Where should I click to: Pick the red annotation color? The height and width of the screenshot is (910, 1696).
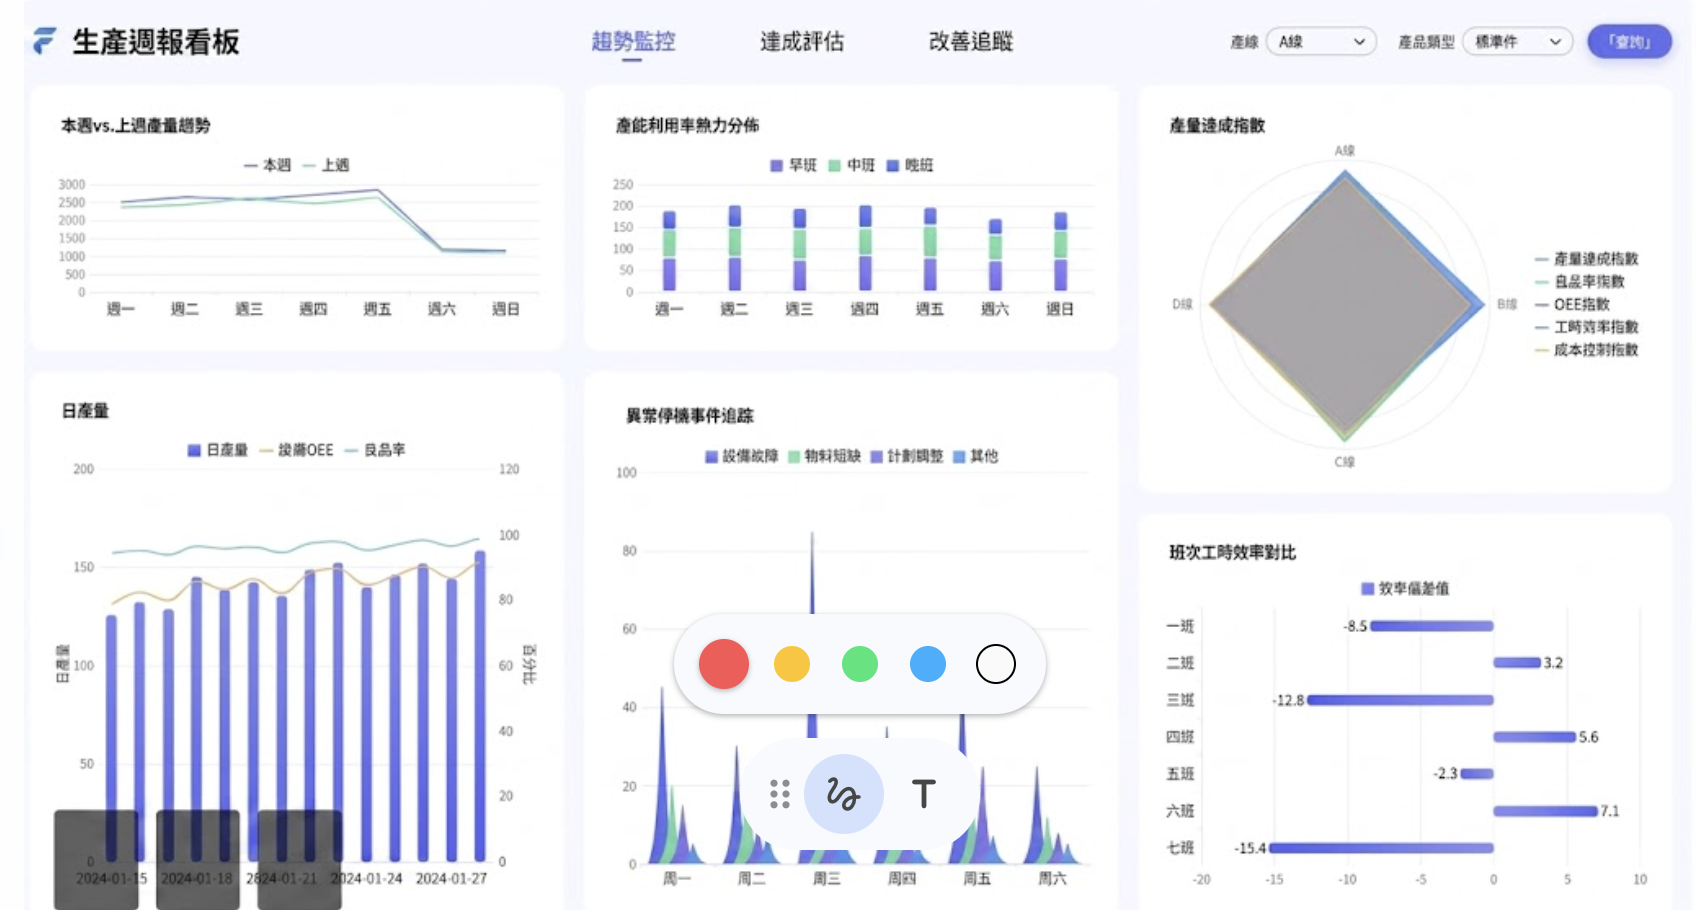724,664
